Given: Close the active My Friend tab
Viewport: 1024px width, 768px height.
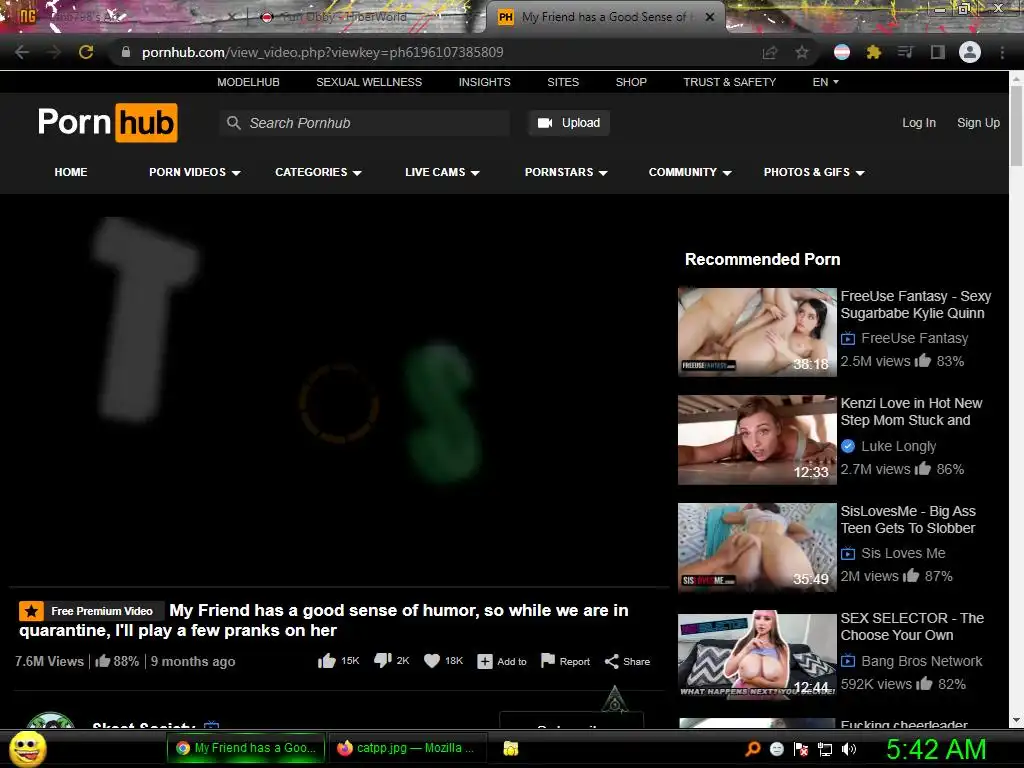Looking at the screenshot, I should tap(710, 17).
